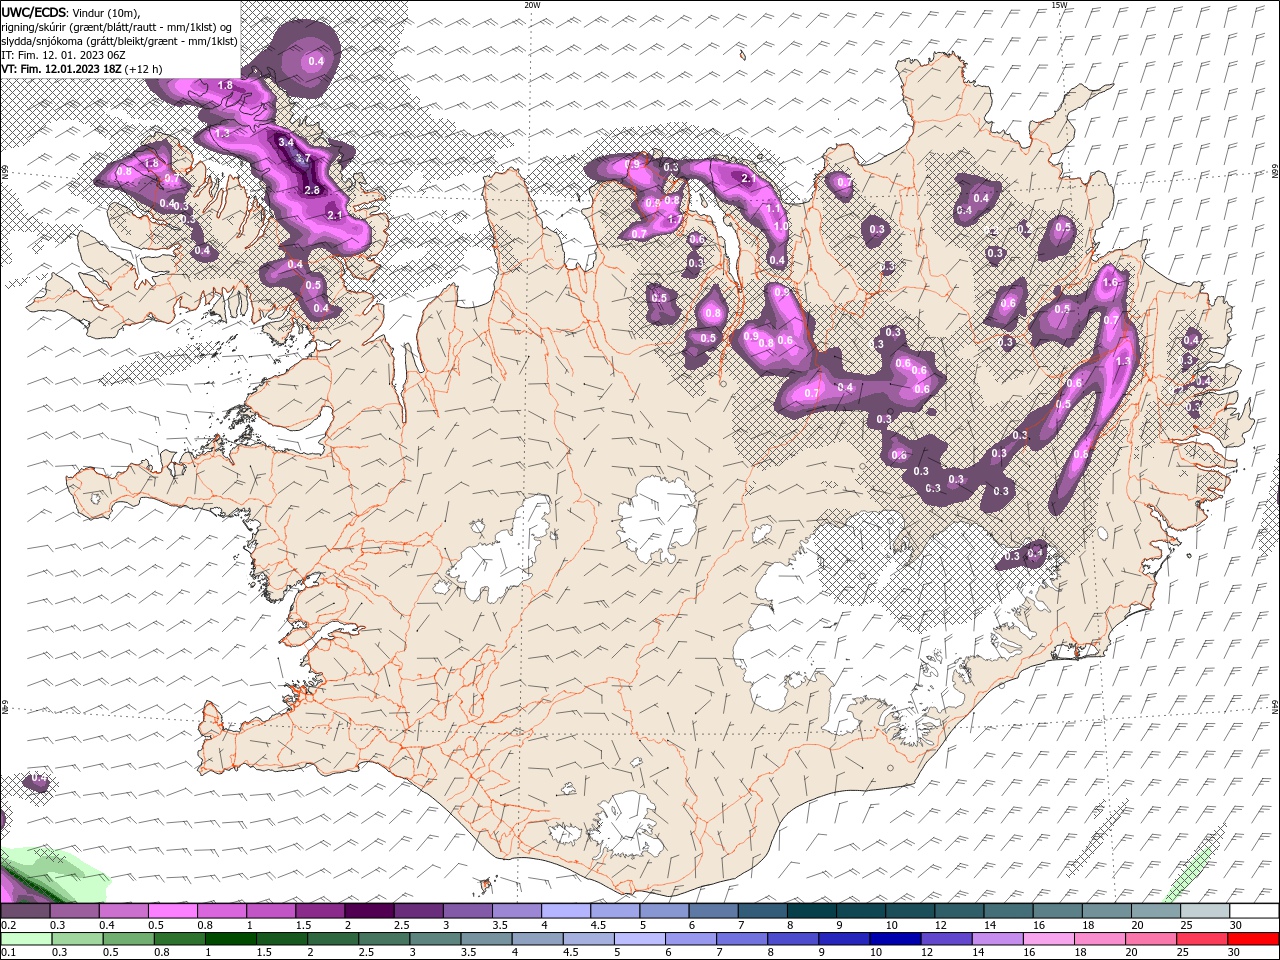Click the 'slydda/snjókoma' legend description line

coord(119,41)
